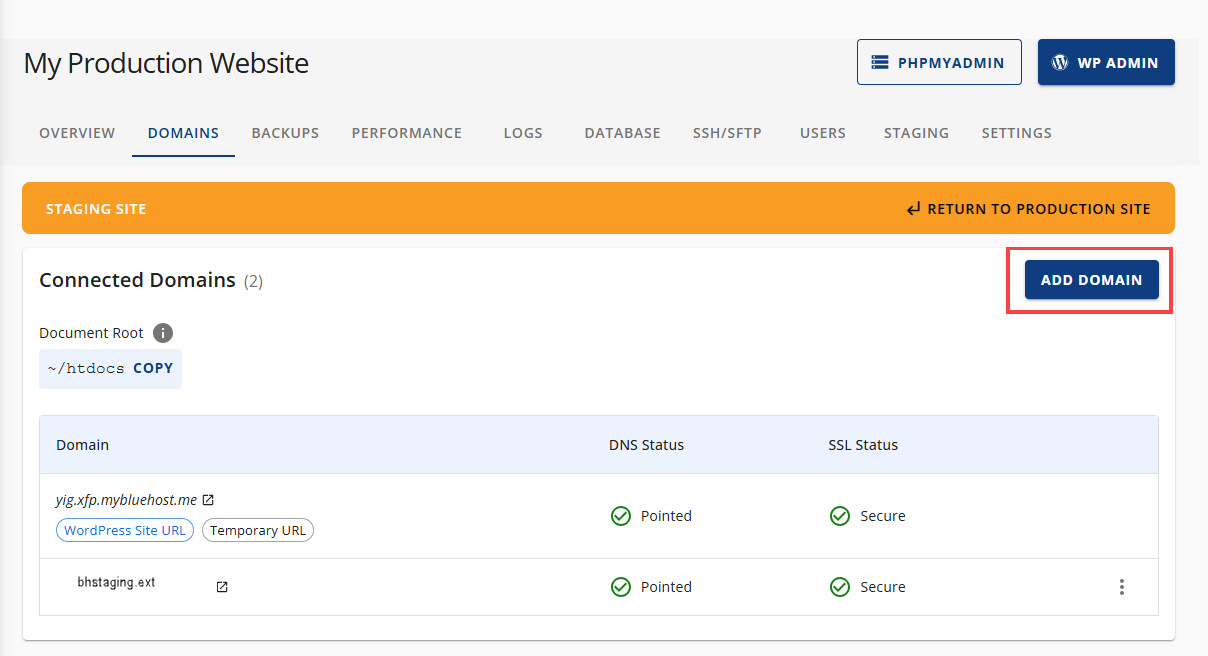Click the Document Root label
1208x656 pixels.
pyautogui.click(x=91, y=333)
